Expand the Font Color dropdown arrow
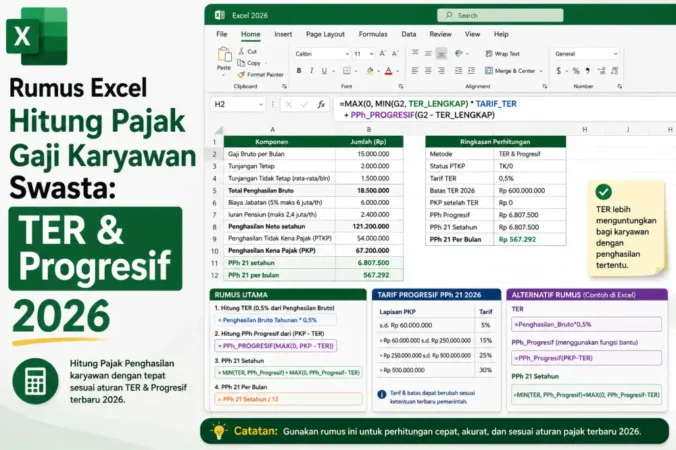Screen dimensions: 676x450 397,71
